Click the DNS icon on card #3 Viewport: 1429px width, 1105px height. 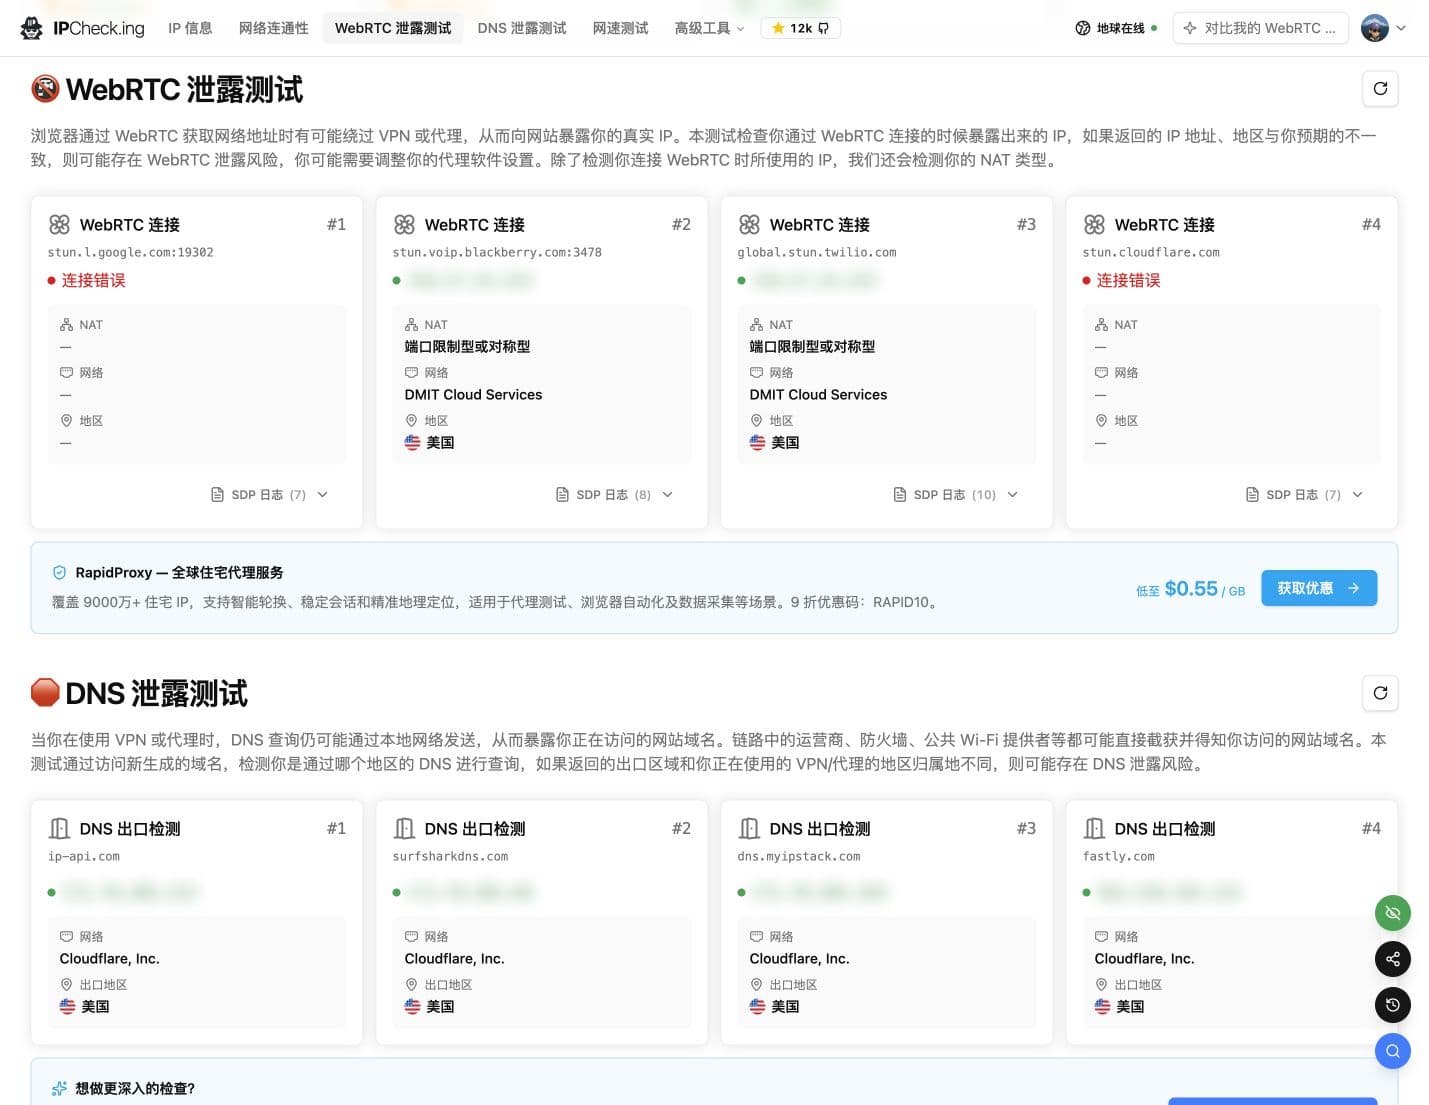pos(749,828)
